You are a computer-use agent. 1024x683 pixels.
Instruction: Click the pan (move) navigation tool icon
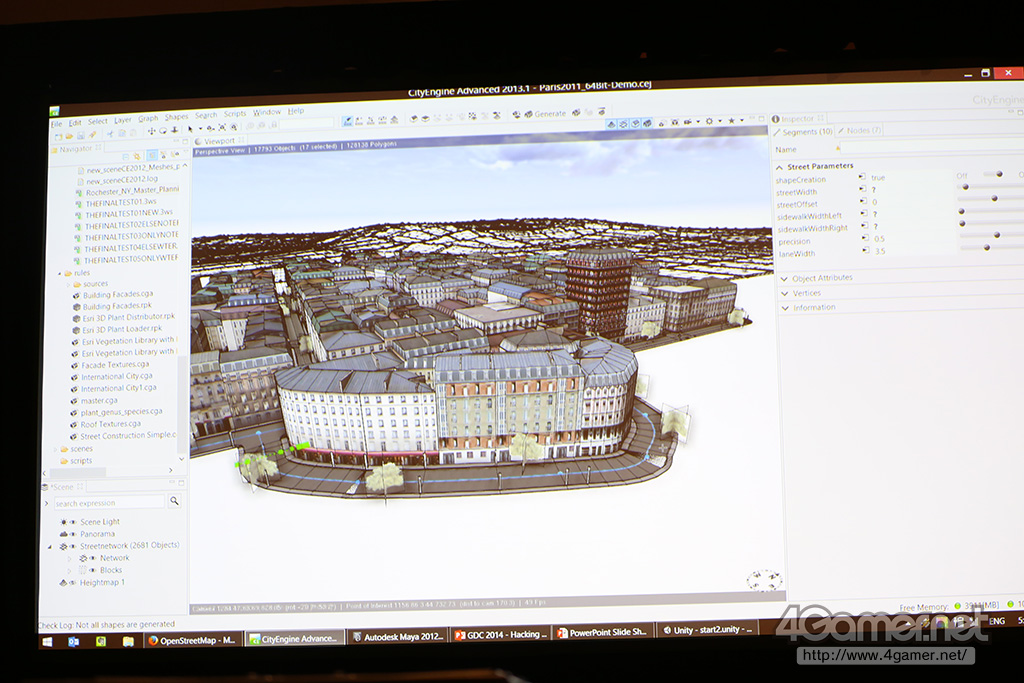152,130
